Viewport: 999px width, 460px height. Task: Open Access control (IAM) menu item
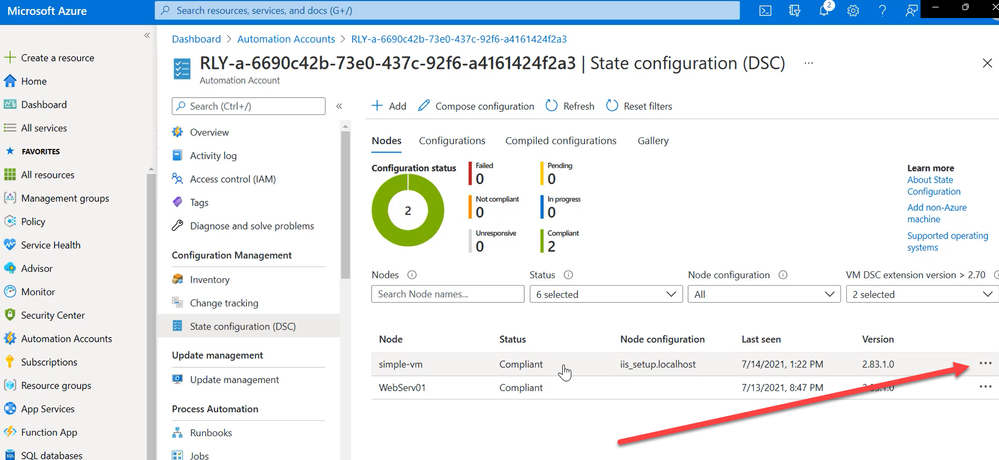233,180
